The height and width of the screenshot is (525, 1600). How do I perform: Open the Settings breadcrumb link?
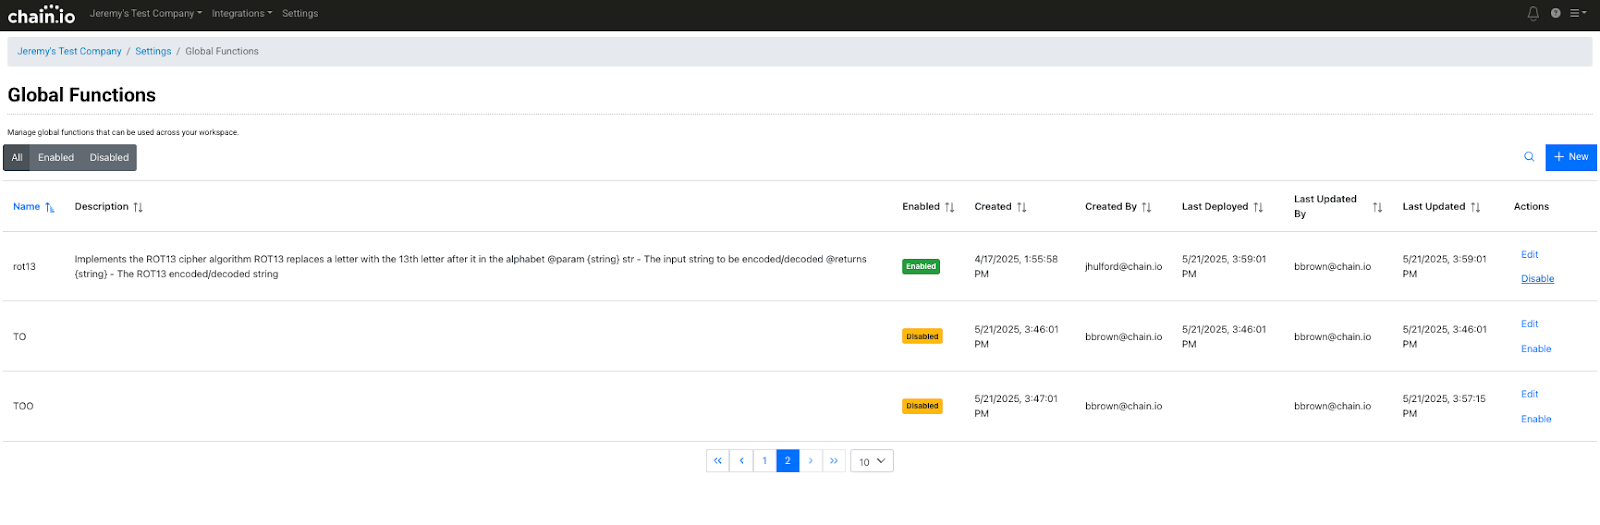(x=153, y=51)
